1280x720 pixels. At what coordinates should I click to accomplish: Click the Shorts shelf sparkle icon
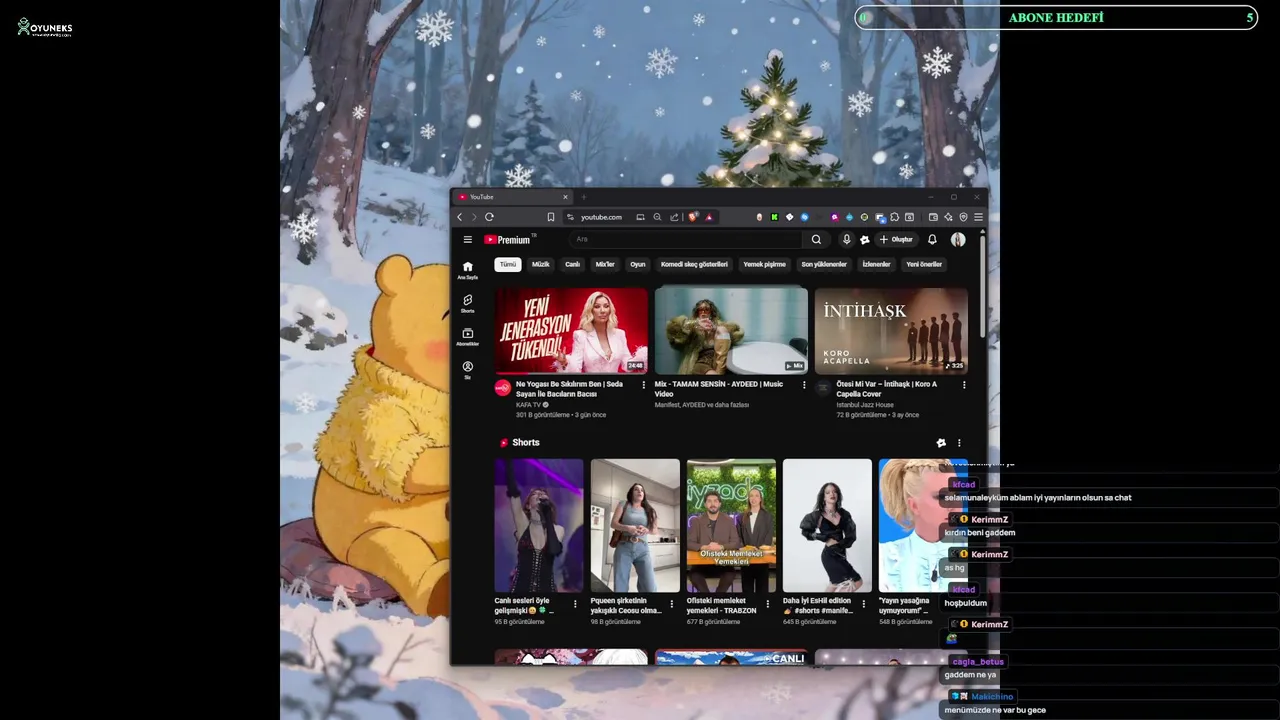point(941,443)
